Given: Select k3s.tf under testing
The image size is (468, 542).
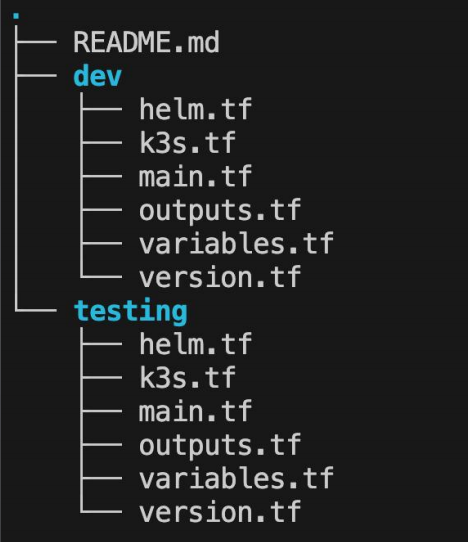Looking at the screenshot, I should coord(187,377).
